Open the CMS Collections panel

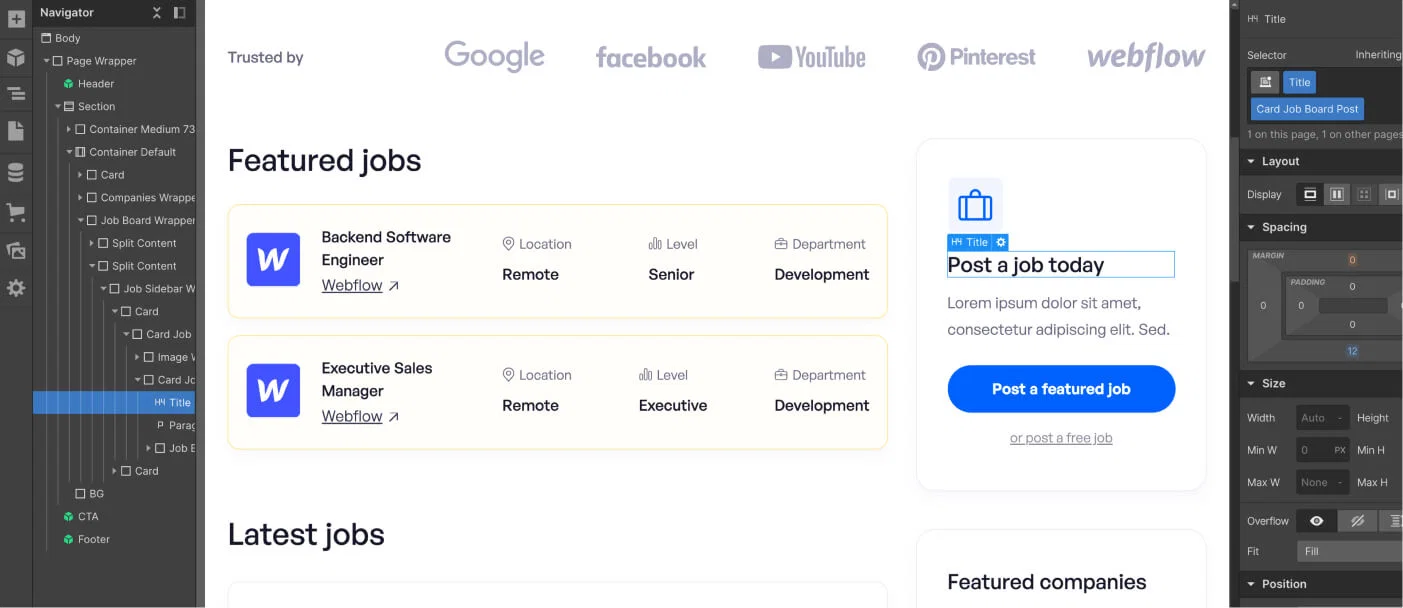click(x=16, y=171)
